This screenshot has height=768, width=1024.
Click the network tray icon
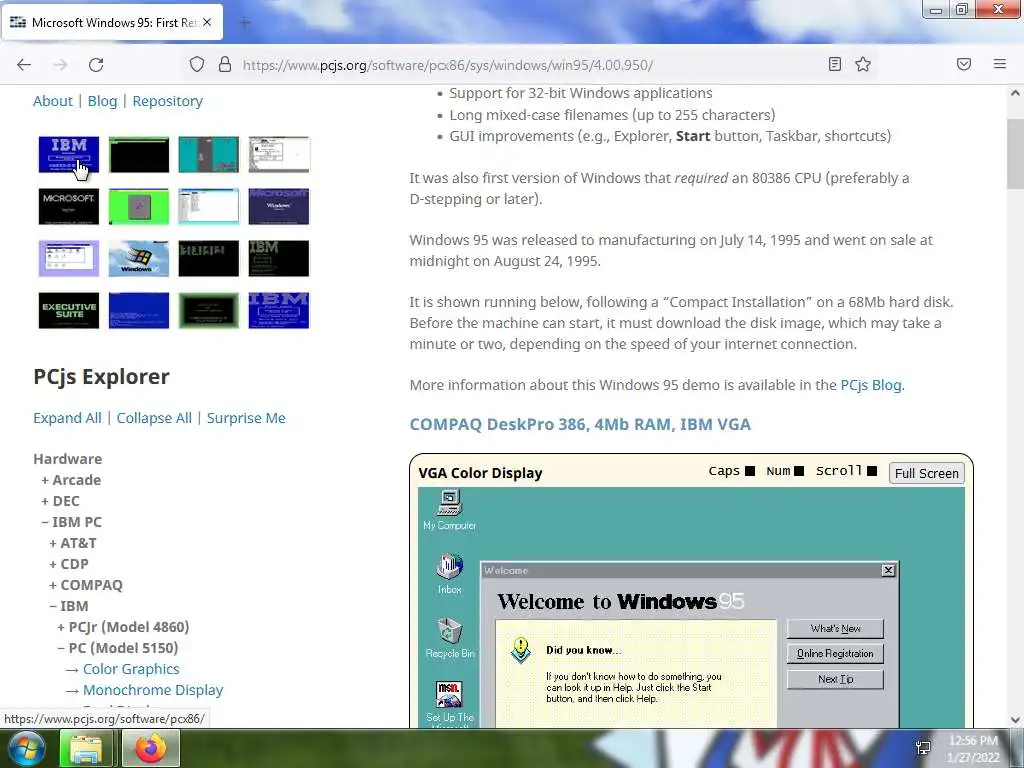pyautogui.click(x=923, y=748)
